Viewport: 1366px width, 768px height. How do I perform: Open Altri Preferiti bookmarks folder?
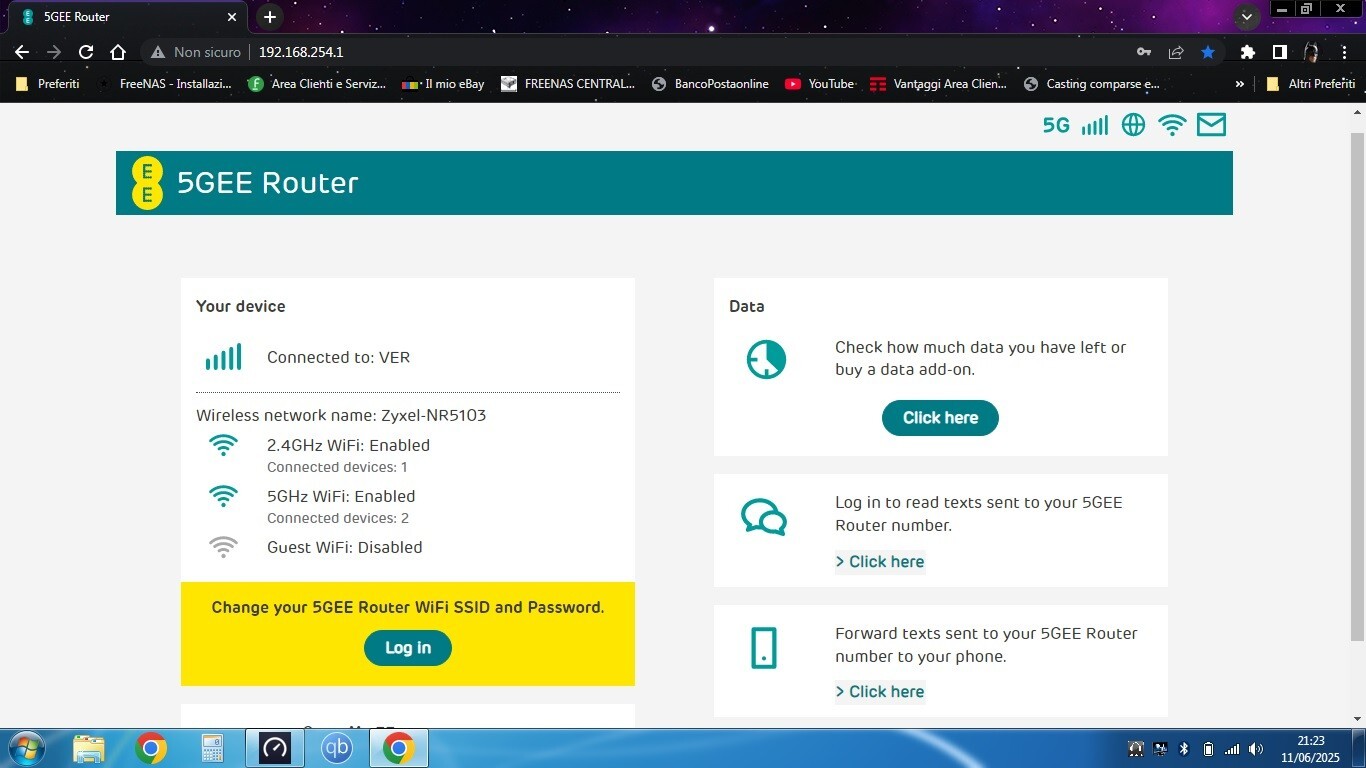tap(1311, 84)
